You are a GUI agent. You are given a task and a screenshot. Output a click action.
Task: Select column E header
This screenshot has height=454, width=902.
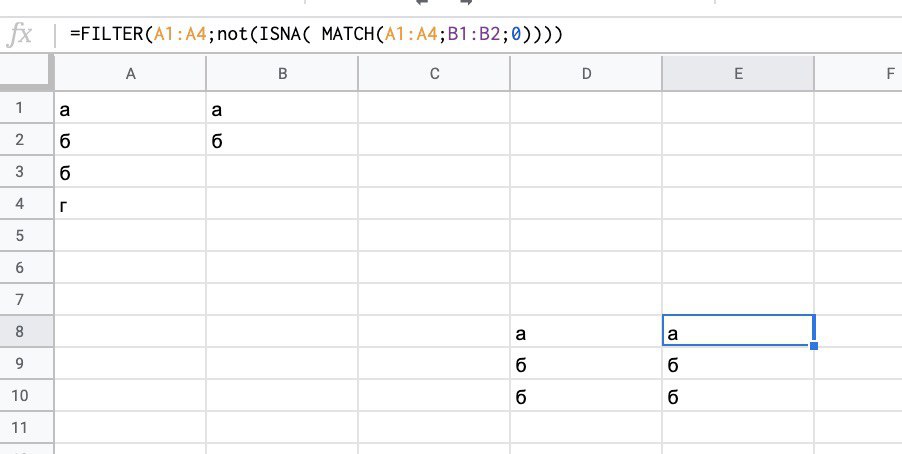tap(738, 73)
